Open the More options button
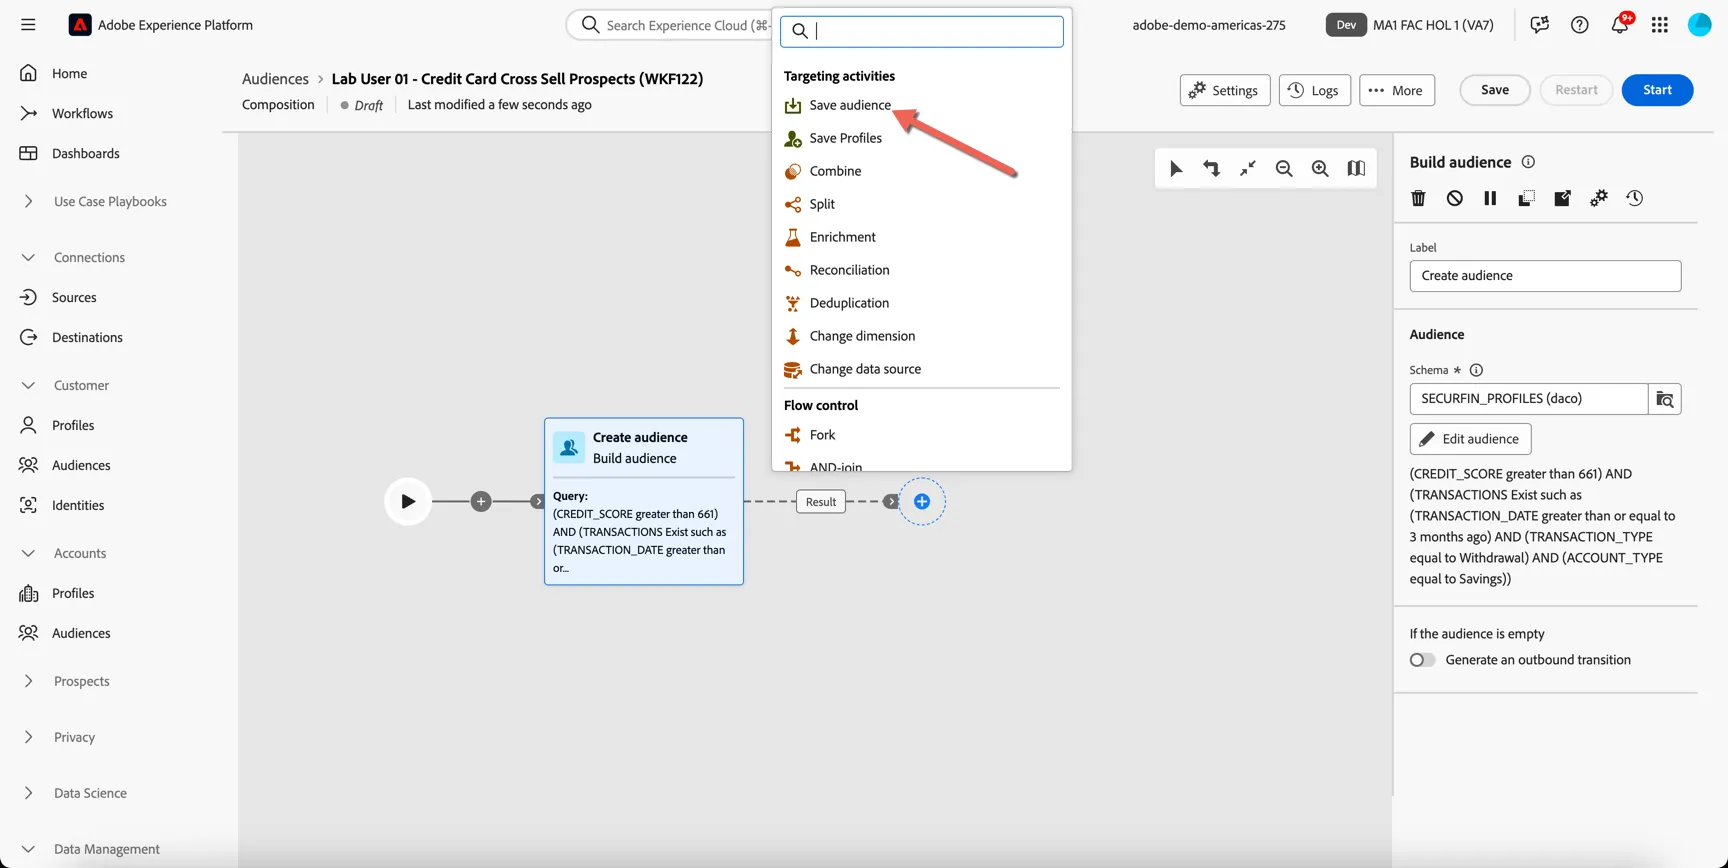Screen dimensions: 1728x868 point(1397,90)
